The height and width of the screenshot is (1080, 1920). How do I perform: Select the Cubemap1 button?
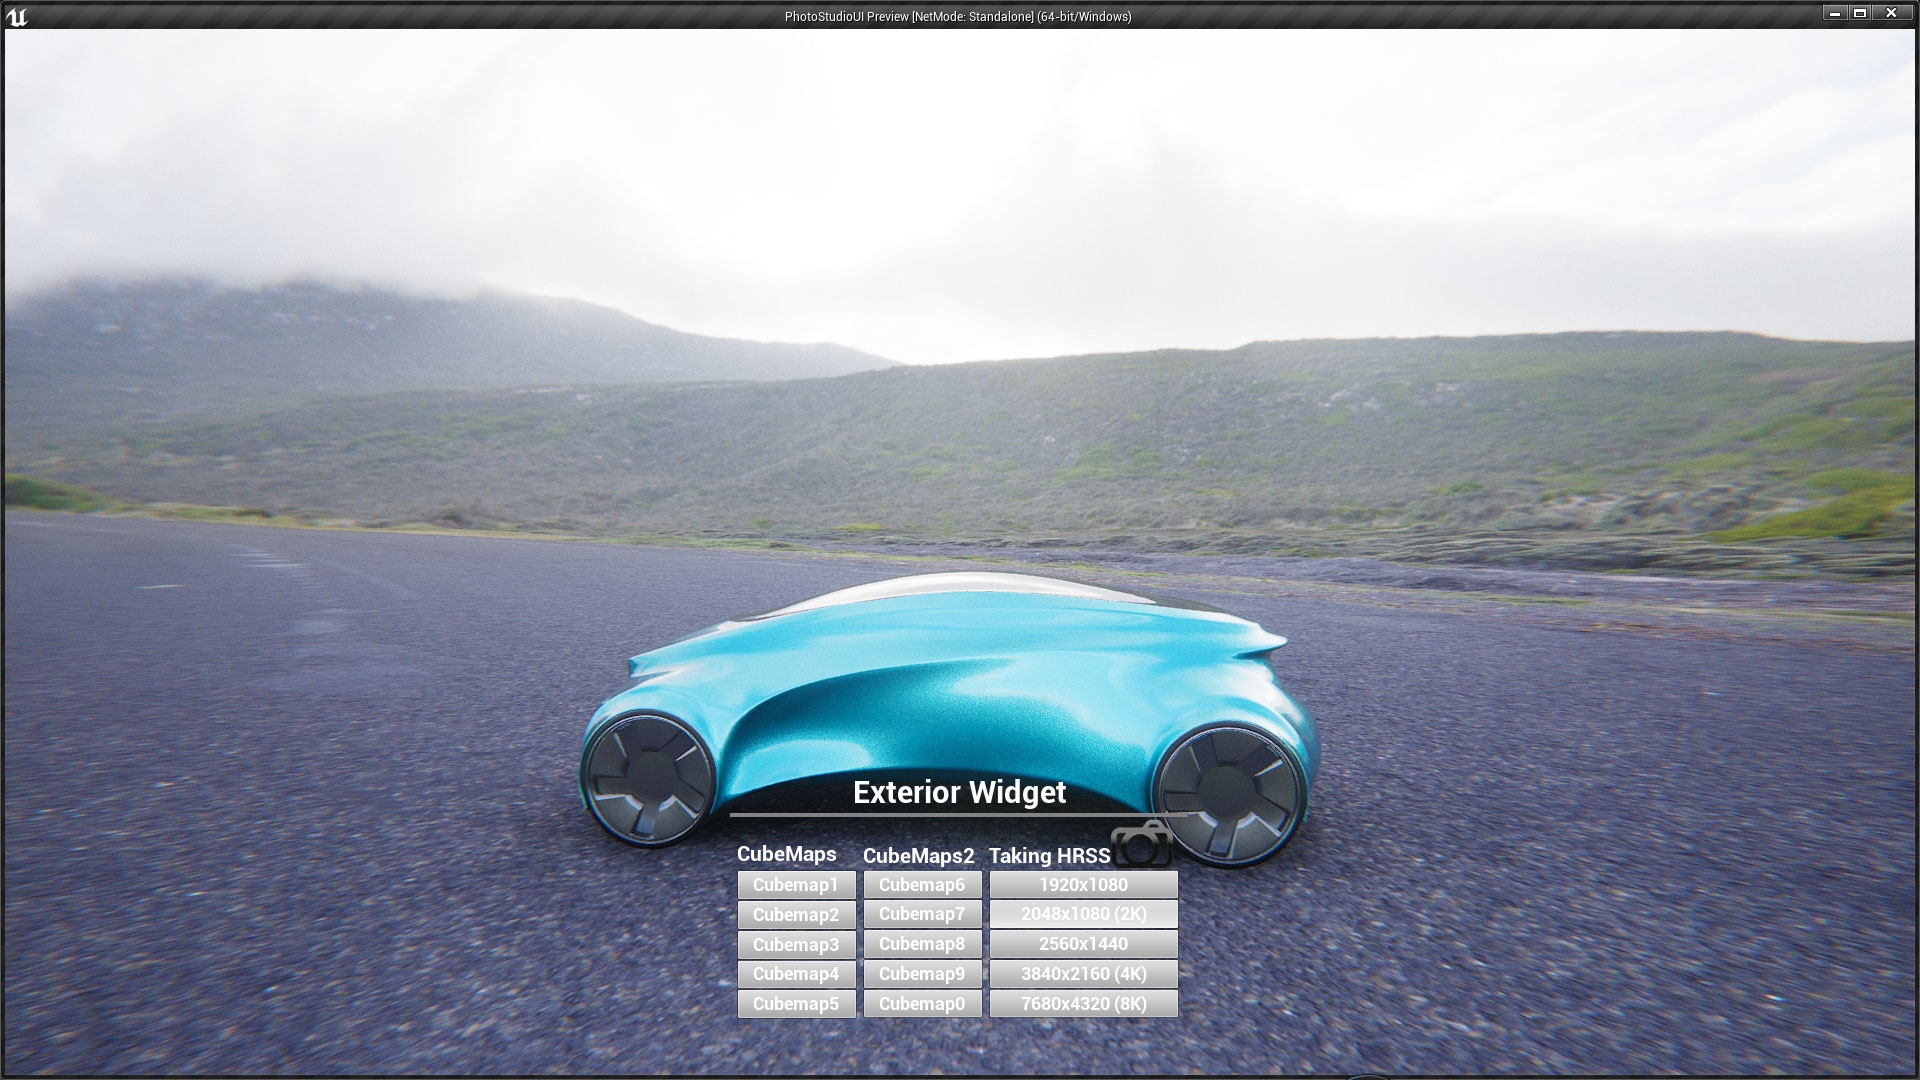[796, 885]
